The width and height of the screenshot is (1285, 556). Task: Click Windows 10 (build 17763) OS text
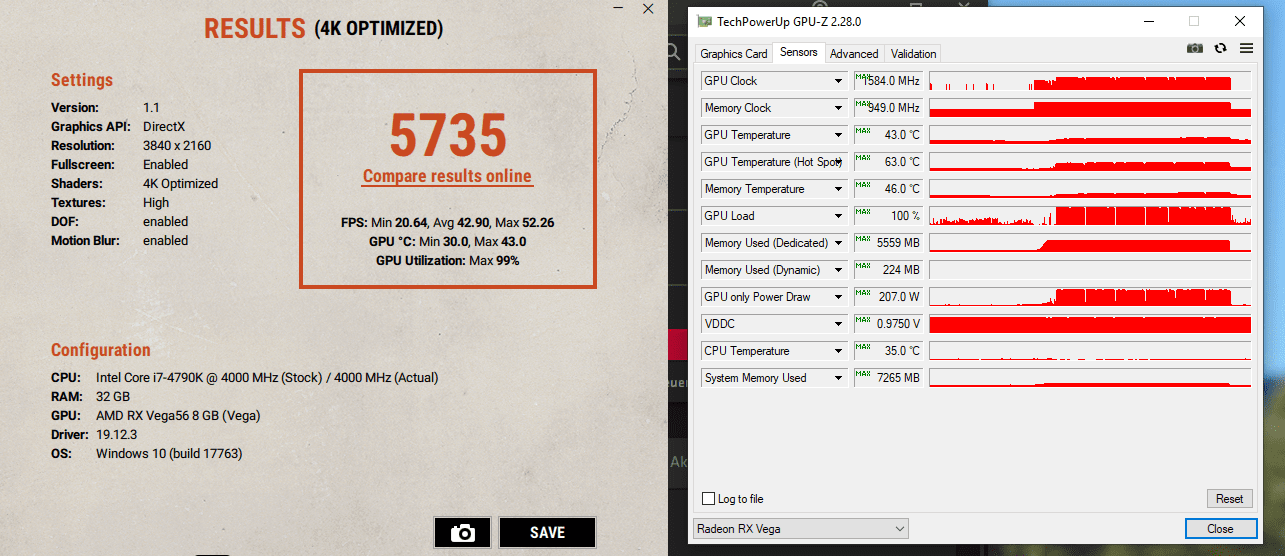[x=169, y=454]
